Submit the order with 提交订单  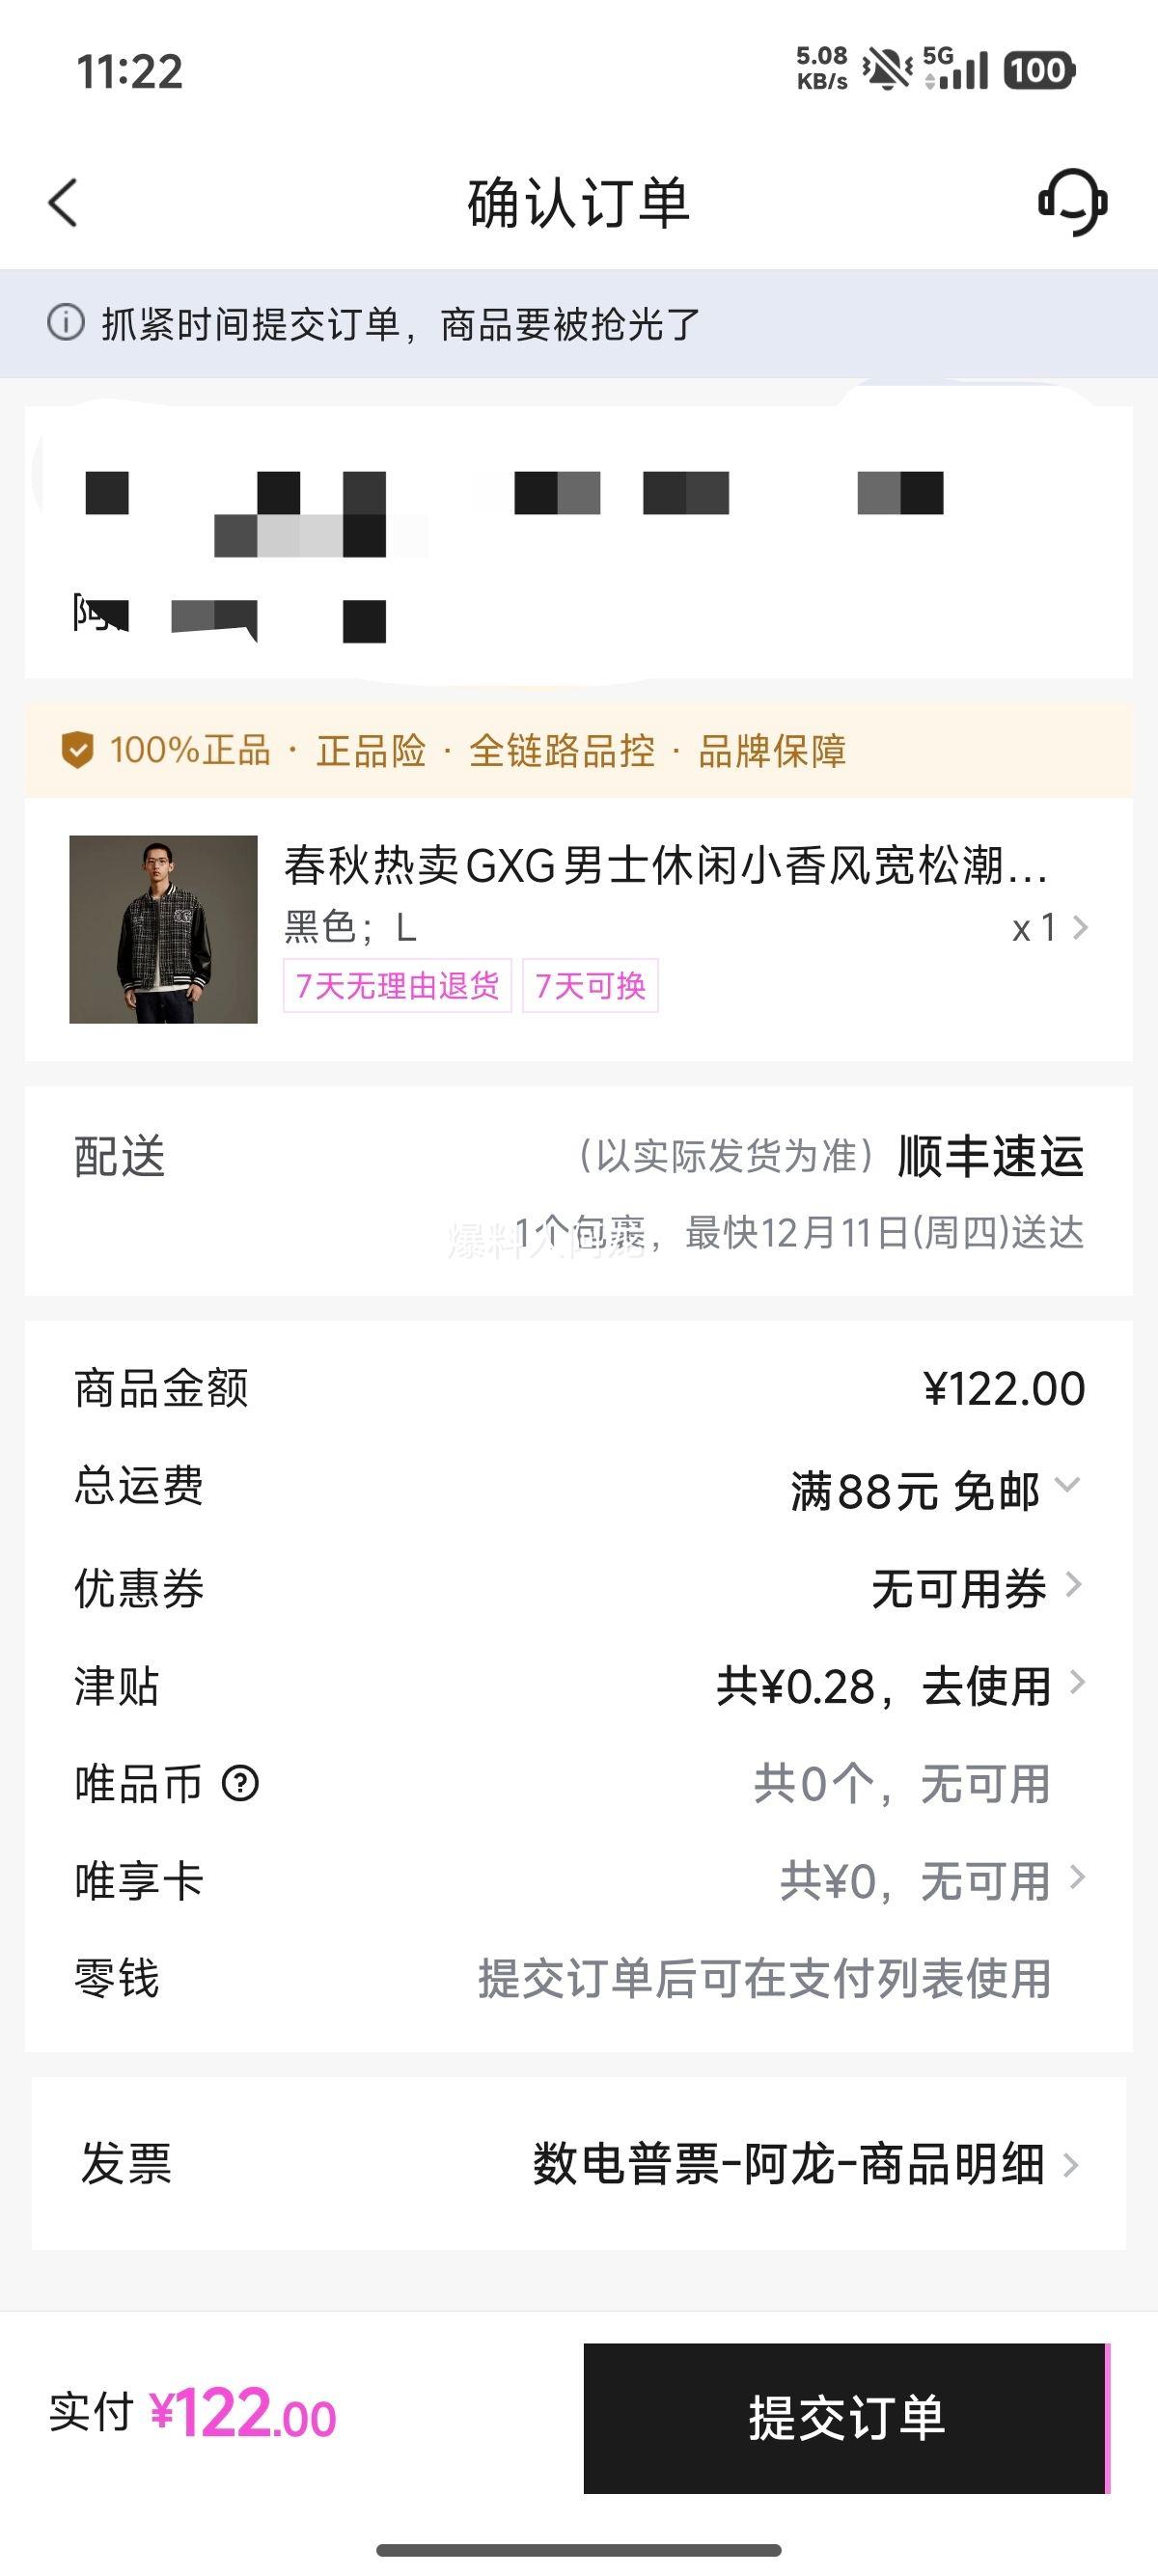point(845,2418)
